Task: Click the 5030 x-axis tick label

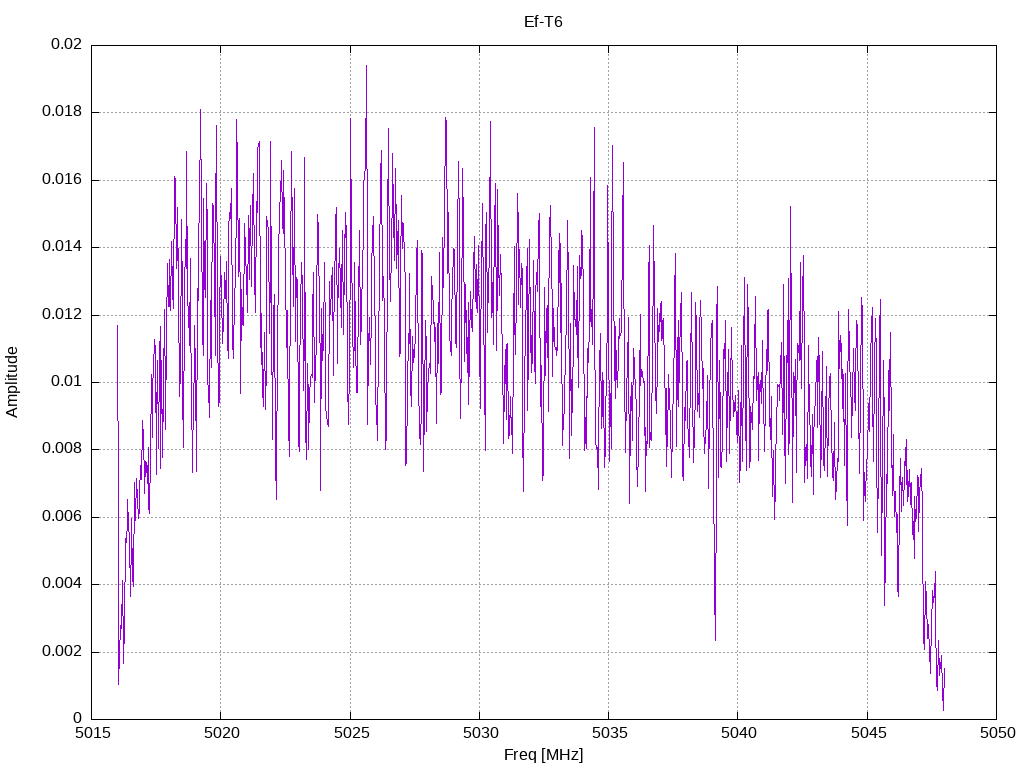Action: 480,733
